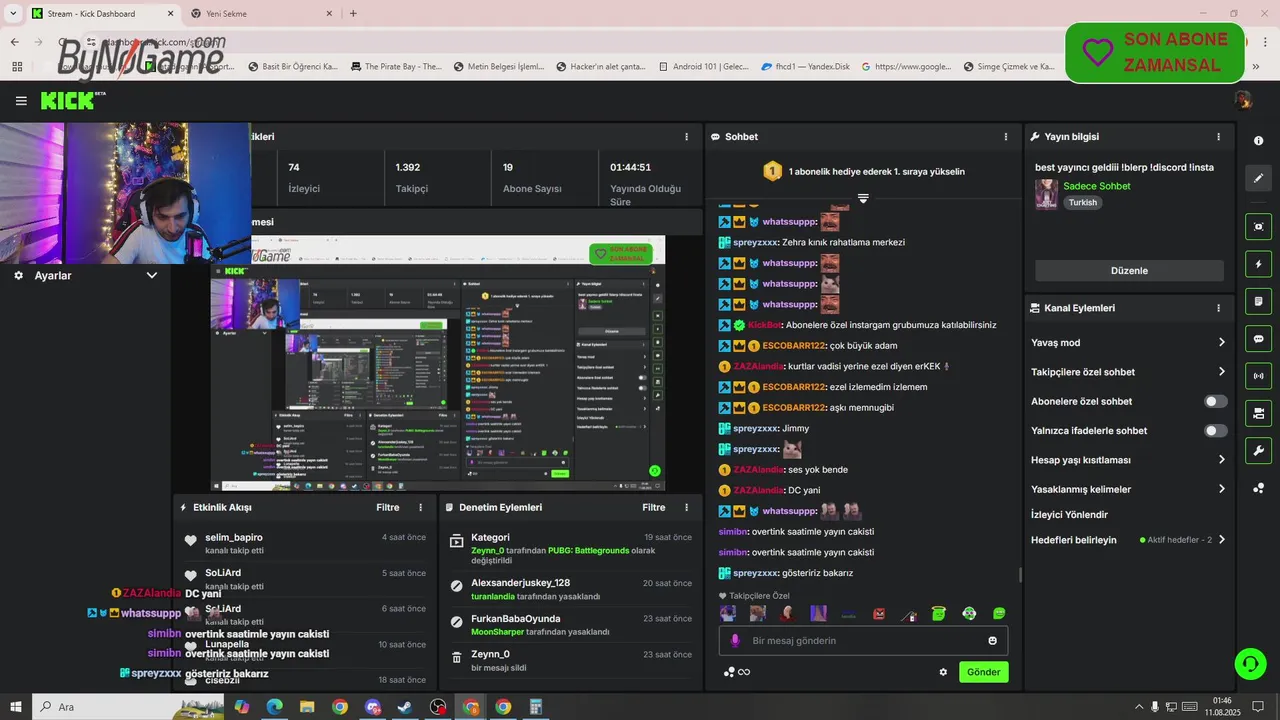Click the pencil edit icon in sidebar

[1258, 178]
